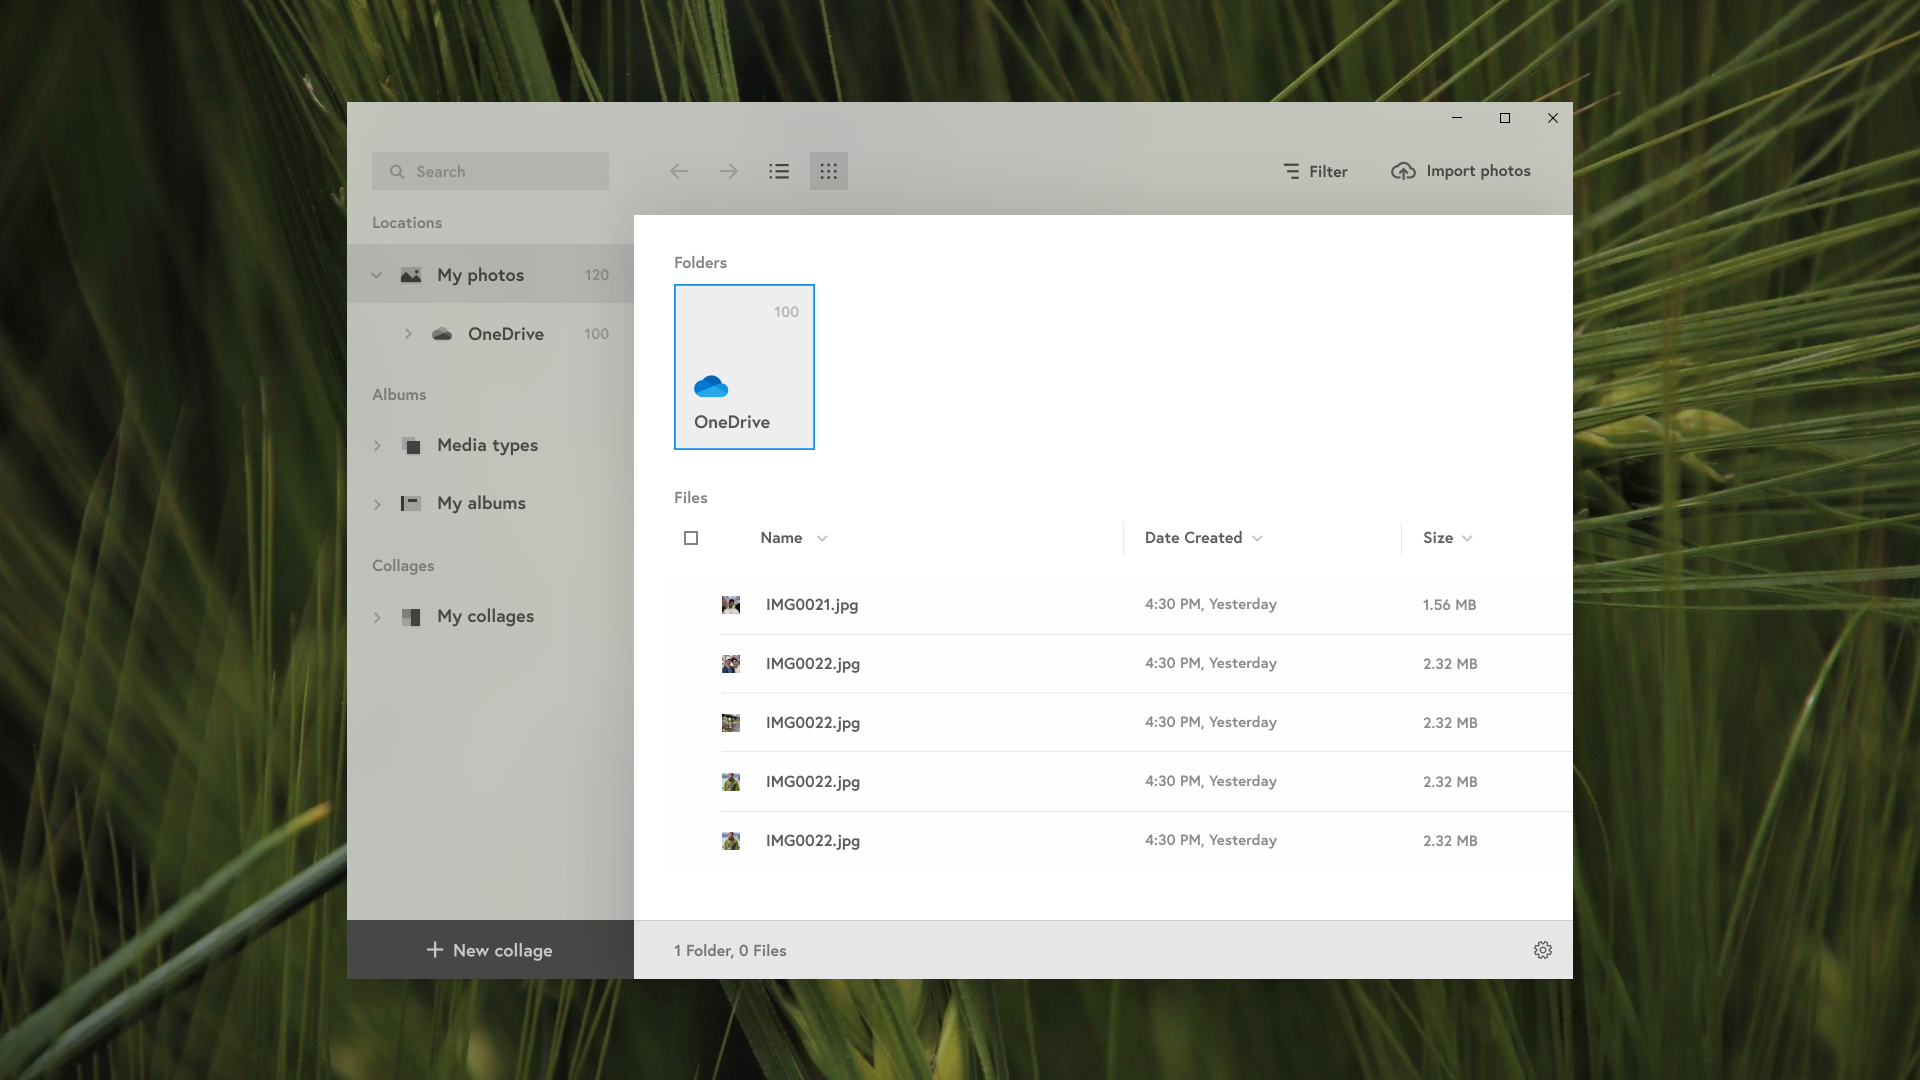1920x1080 pixels.
Task: Go forward using right arrow
Action: click(729, 171)
